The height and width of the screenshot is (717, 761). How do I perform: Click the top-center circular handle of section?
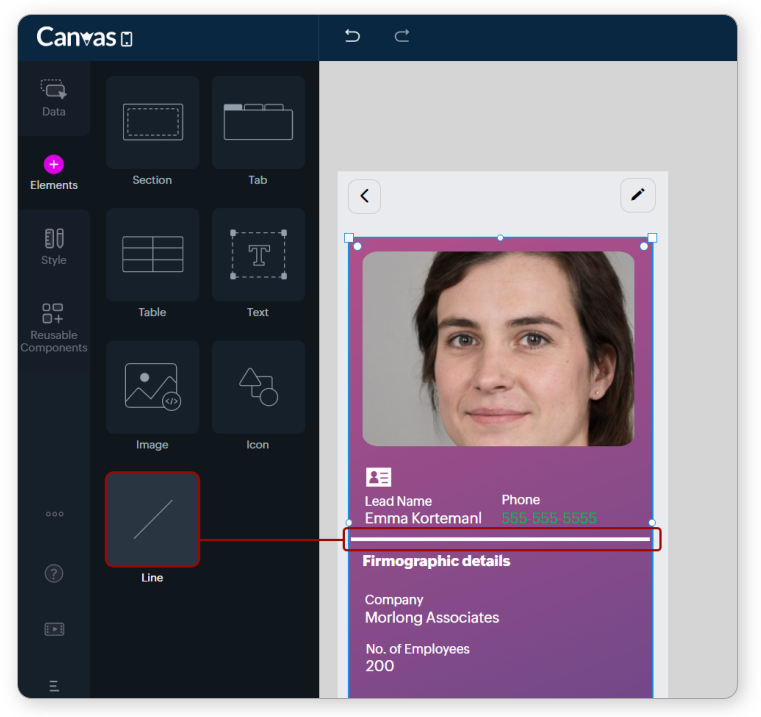500,238
